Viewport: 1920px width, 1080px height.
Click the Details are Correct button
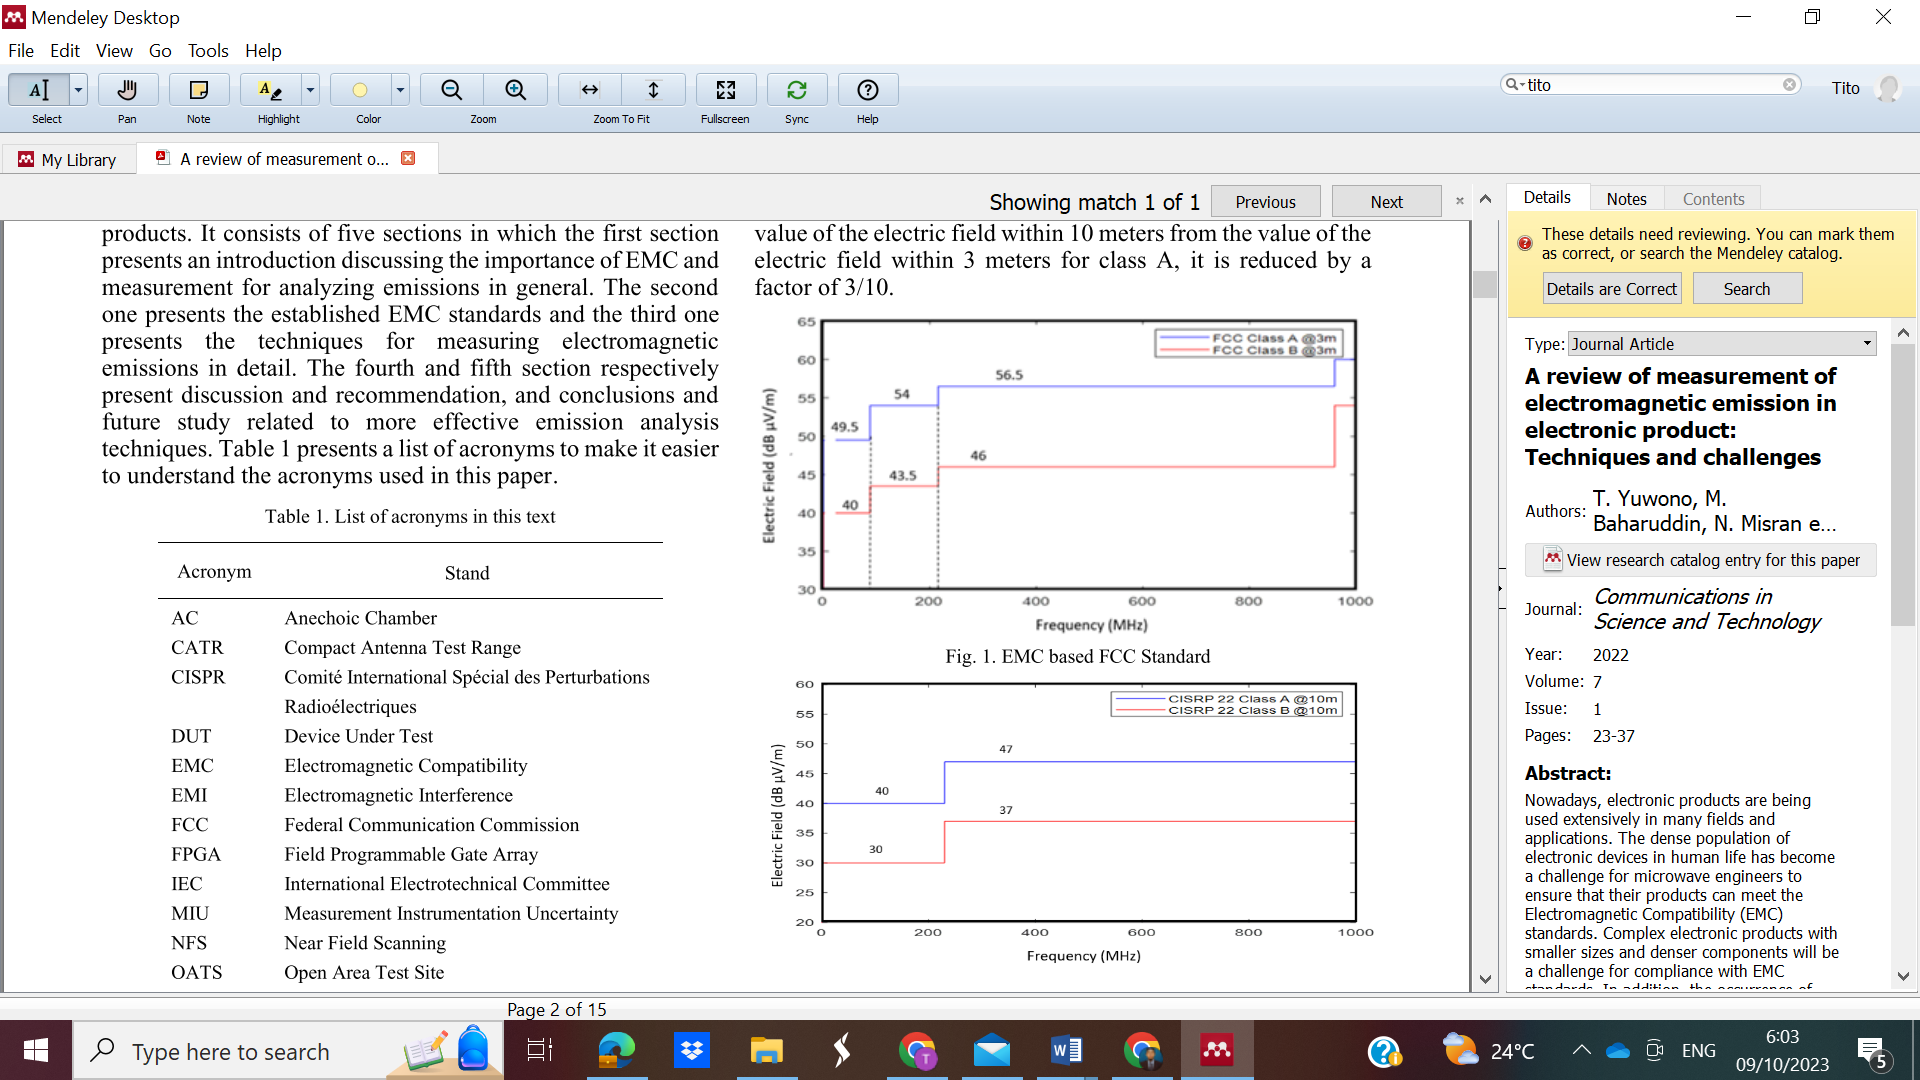(1611, 289)
